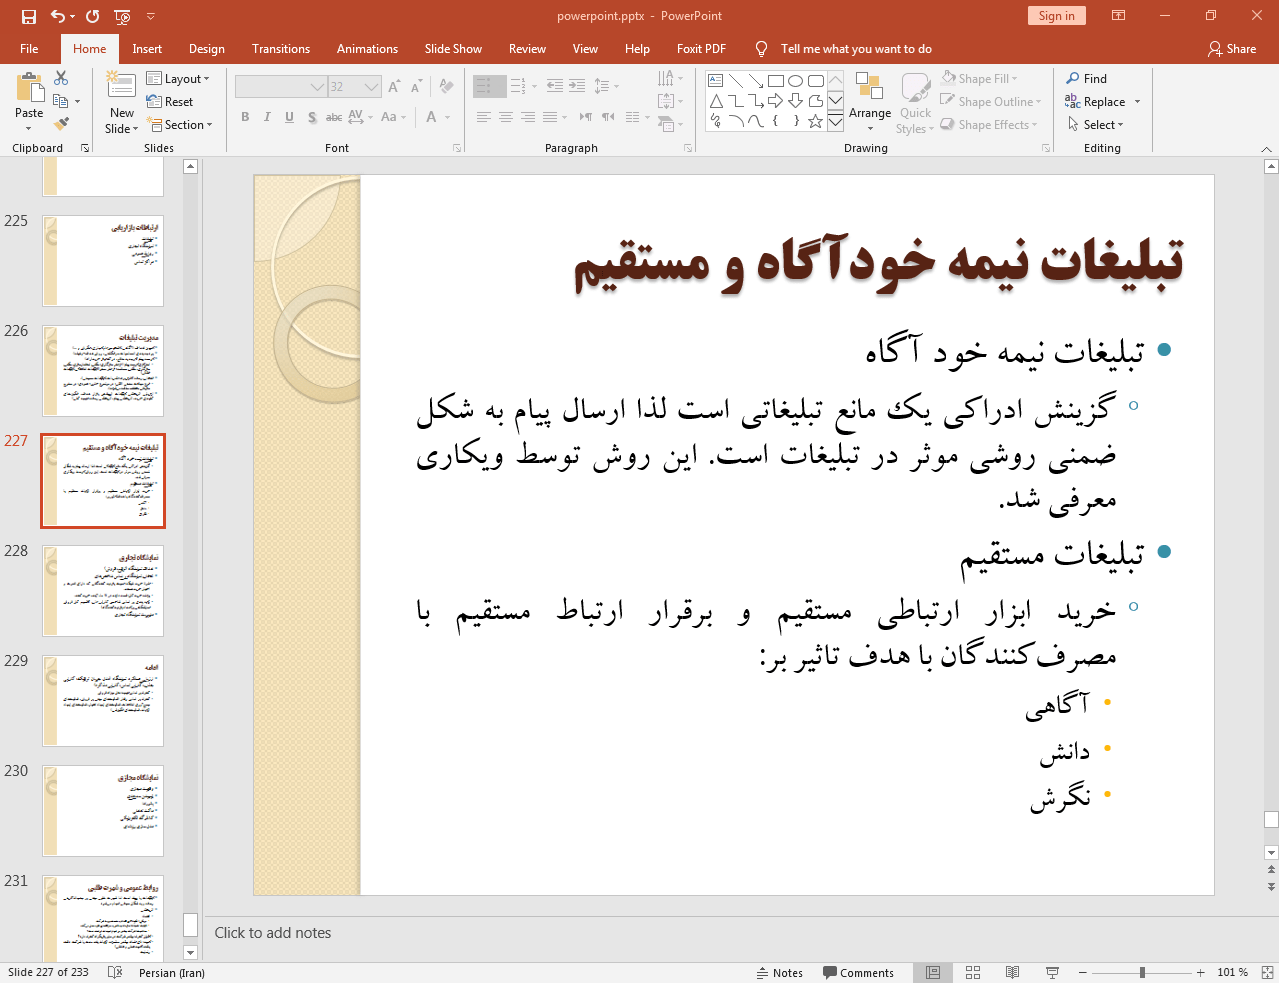Select the star shape in gallery
Screen dimensions: 1279x983
point(816,121)
